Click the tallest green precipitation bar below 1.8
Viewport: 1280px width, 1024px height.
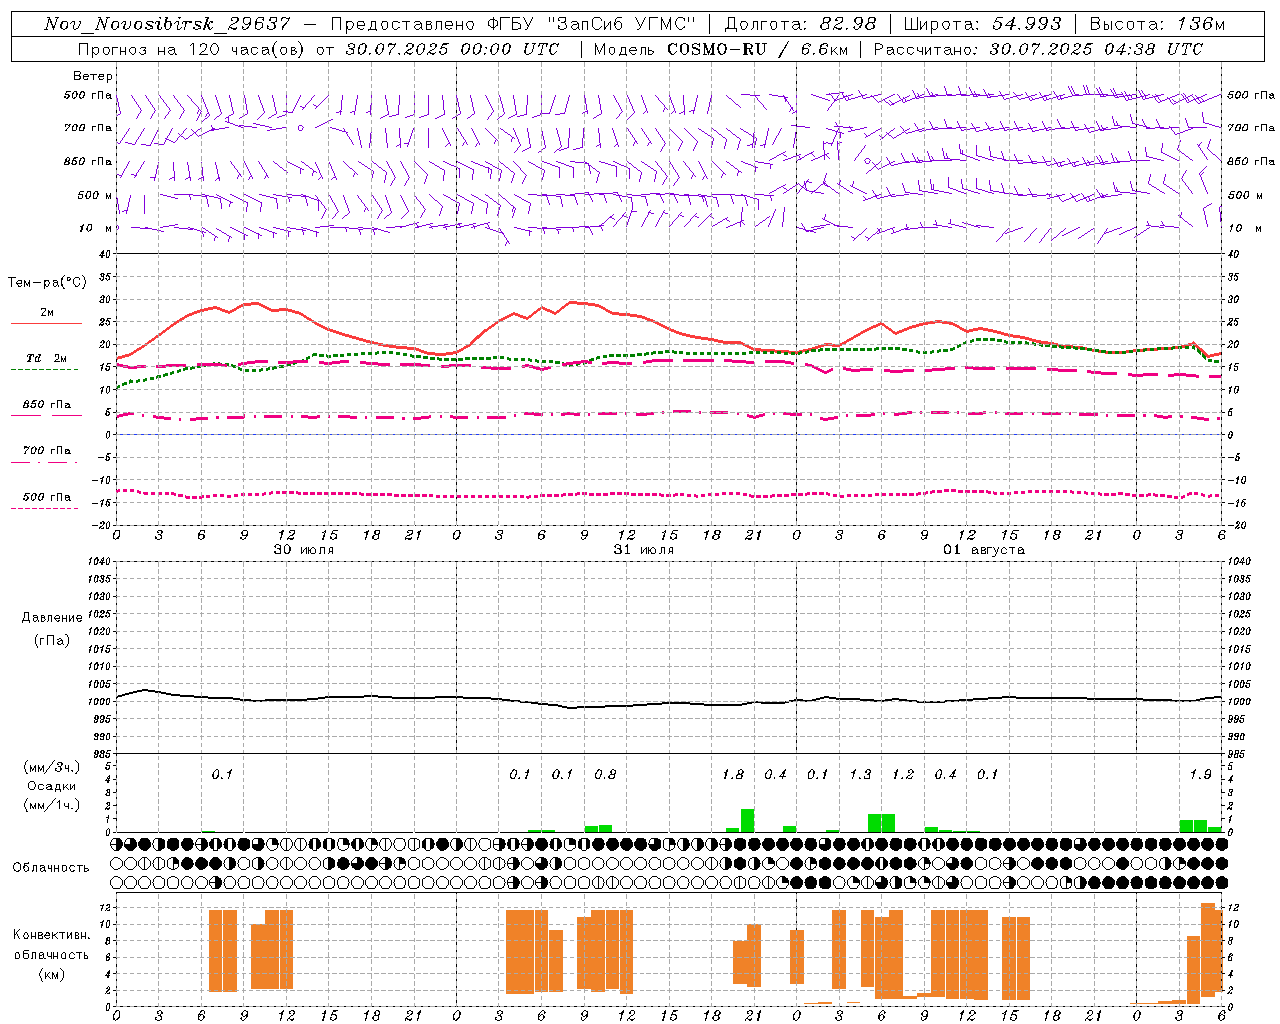747,820
